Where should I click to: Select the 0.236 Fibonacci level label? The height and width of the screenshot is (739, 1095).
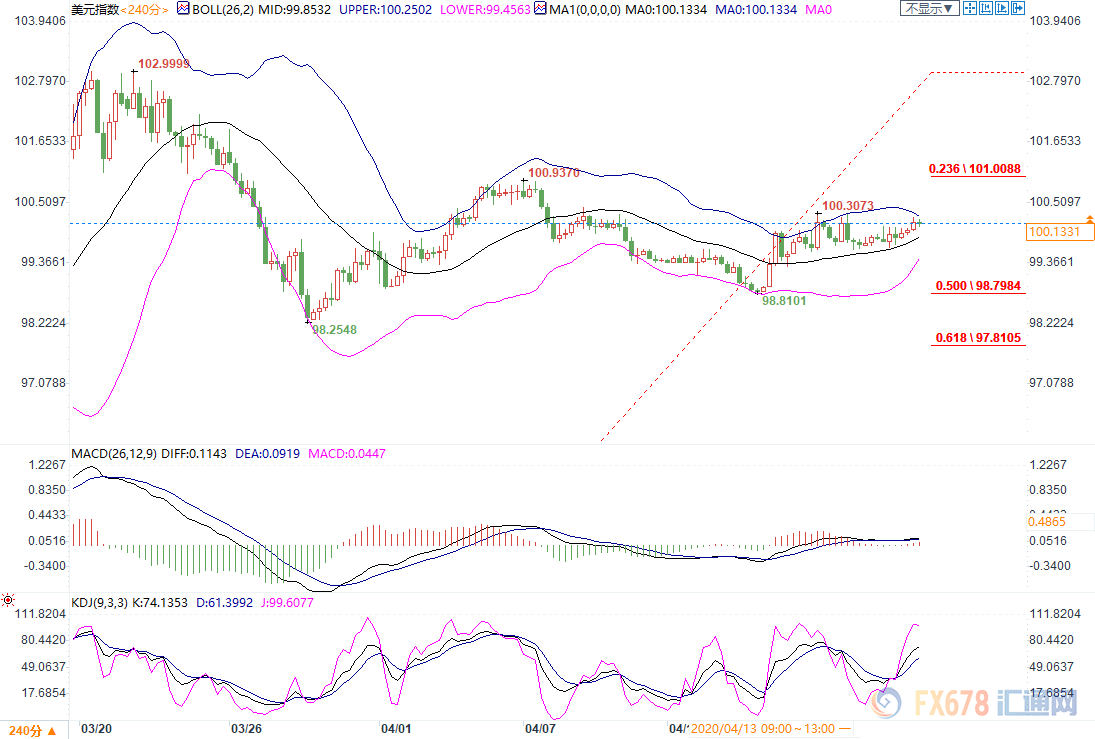[x=975, y=169]
